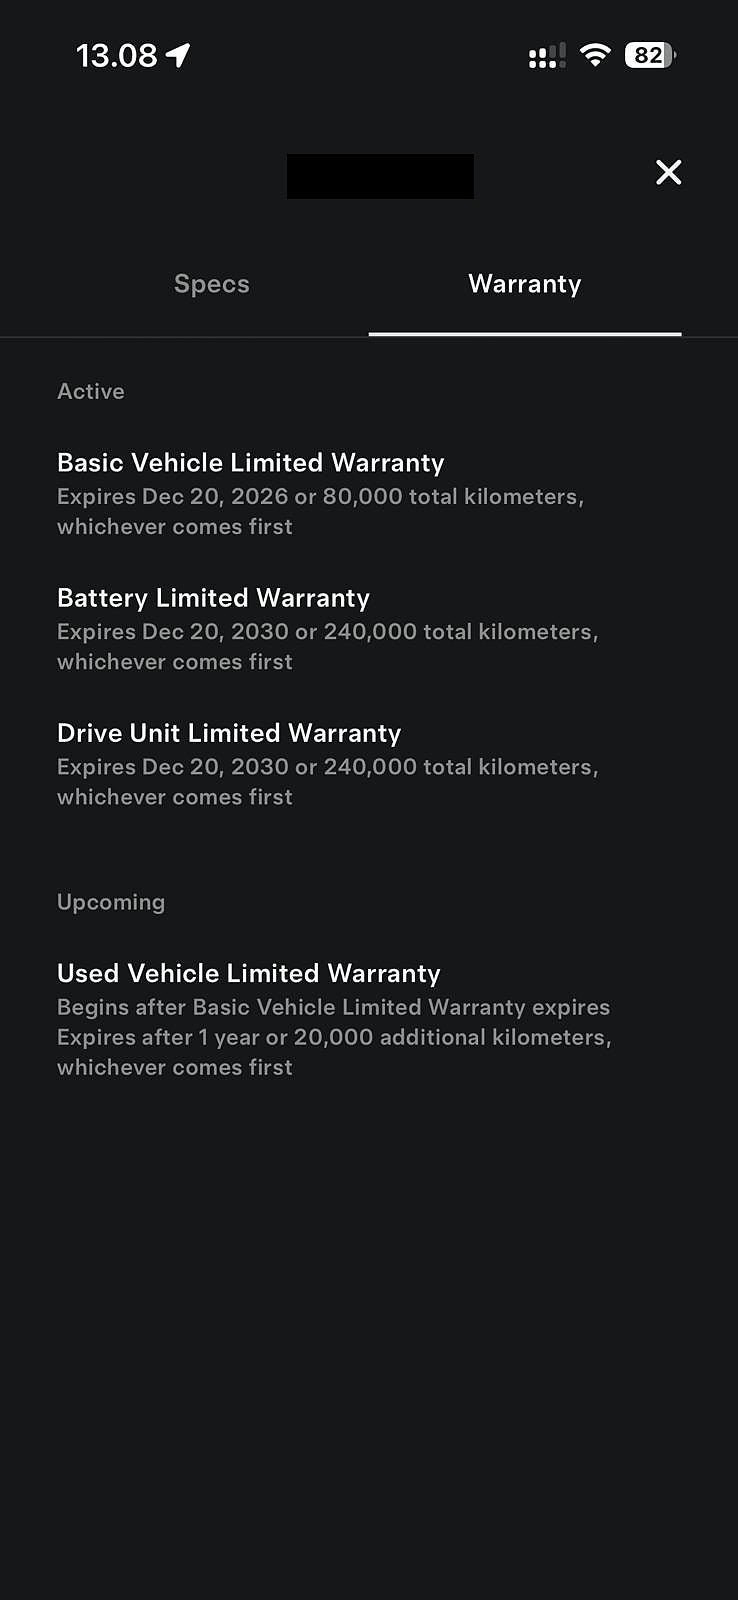The width and height of the screenshot is (738, 1600).
Task: Tap the Upcoming section heading
Action: [111, 902]
